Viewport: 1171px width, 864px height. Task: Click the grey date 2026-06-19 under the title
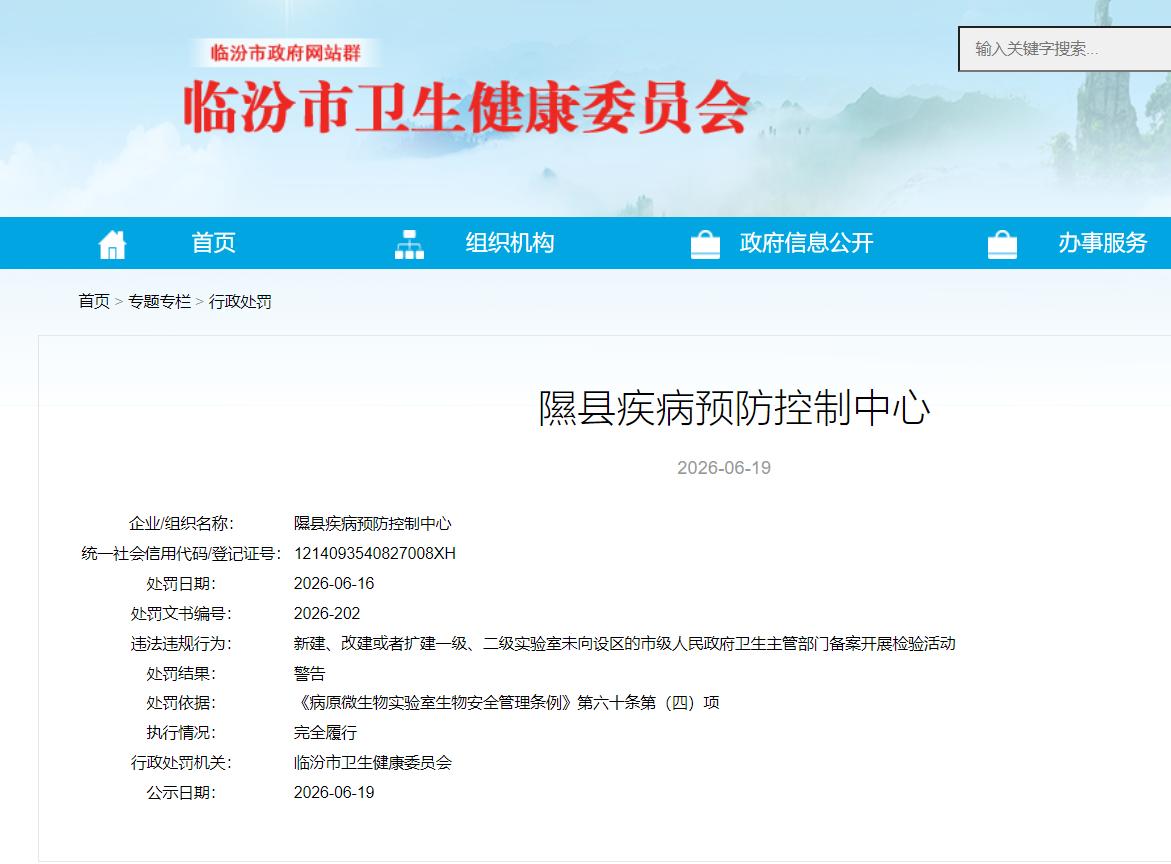click(724, 467)
